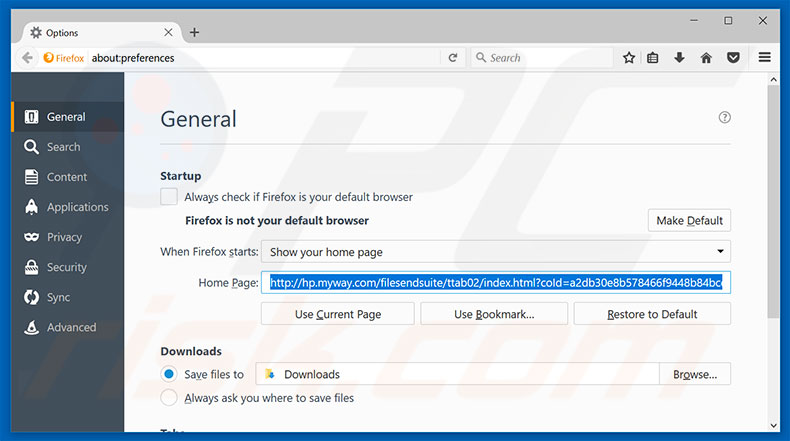
Task: Open the General preferences pane
Action: point(68,117)
